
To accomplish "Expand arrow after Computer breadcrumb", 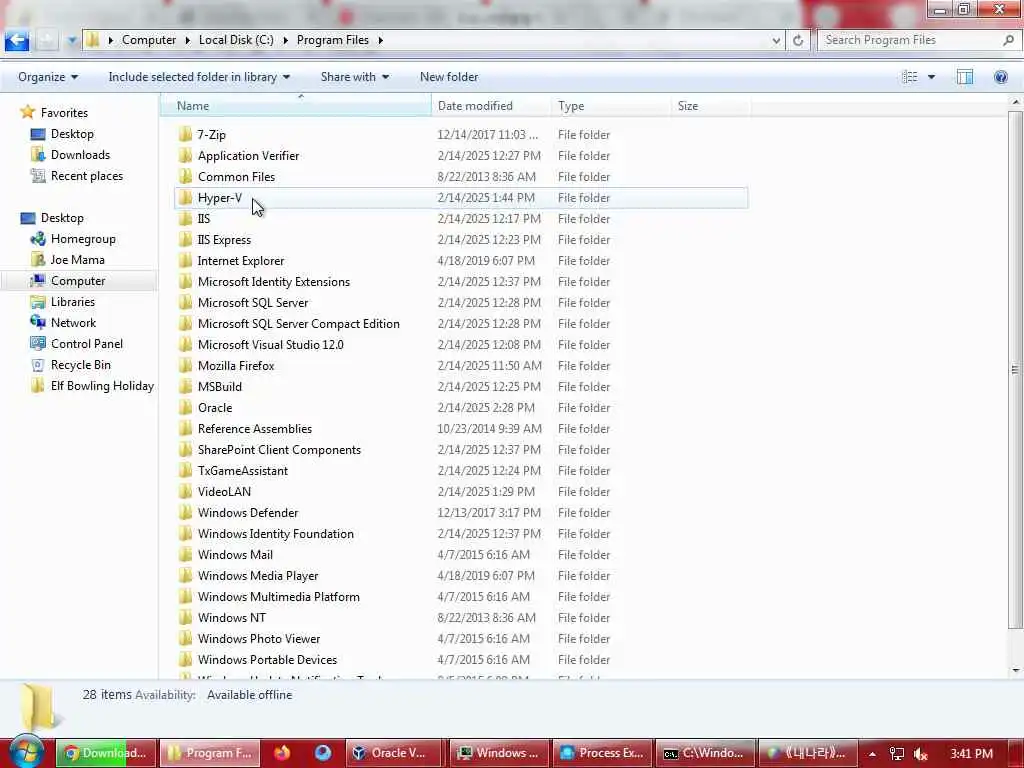I will pyautogui.click(x=187, y=40).
